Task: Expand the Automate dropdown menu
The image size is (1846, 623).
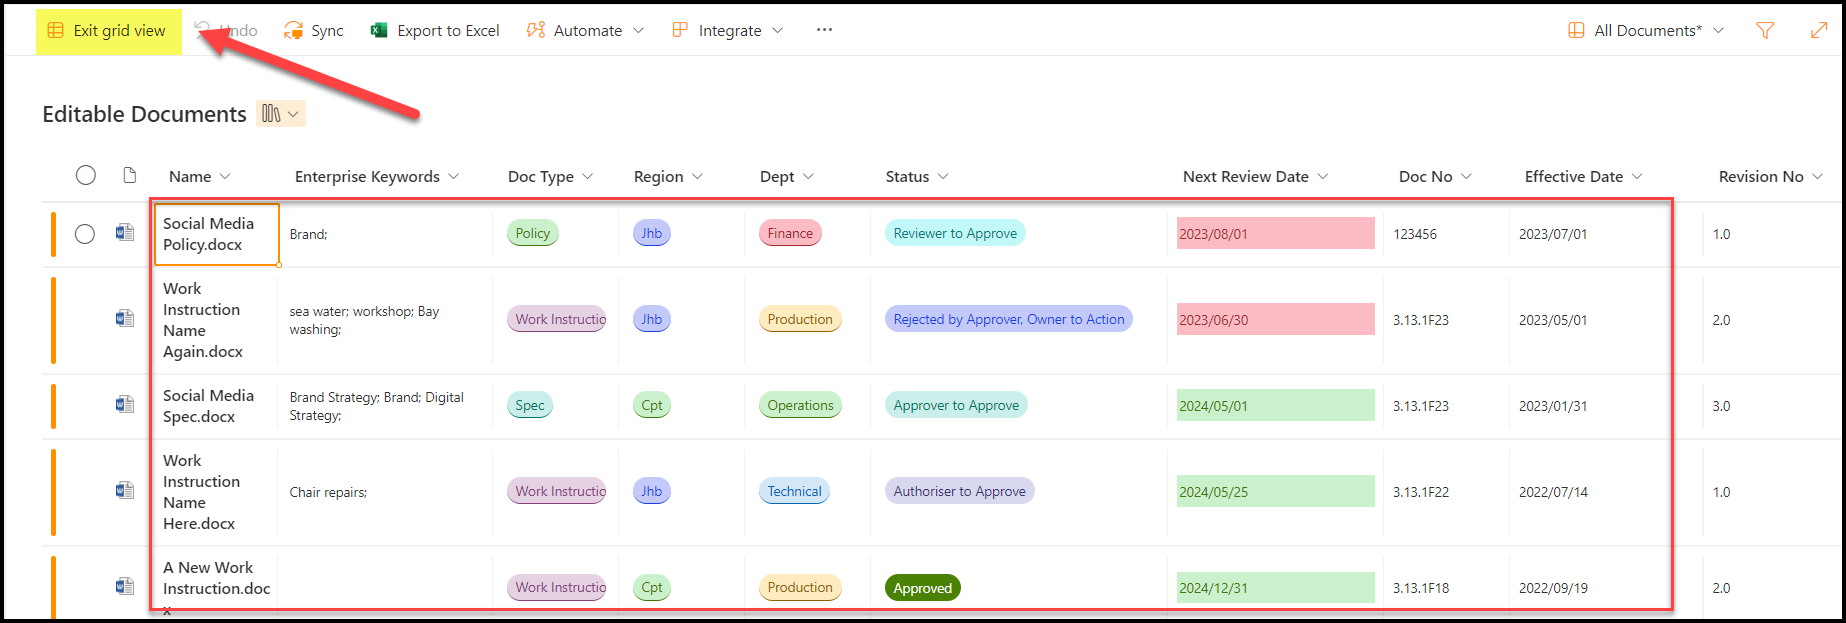Action: [x=586, y=31]
